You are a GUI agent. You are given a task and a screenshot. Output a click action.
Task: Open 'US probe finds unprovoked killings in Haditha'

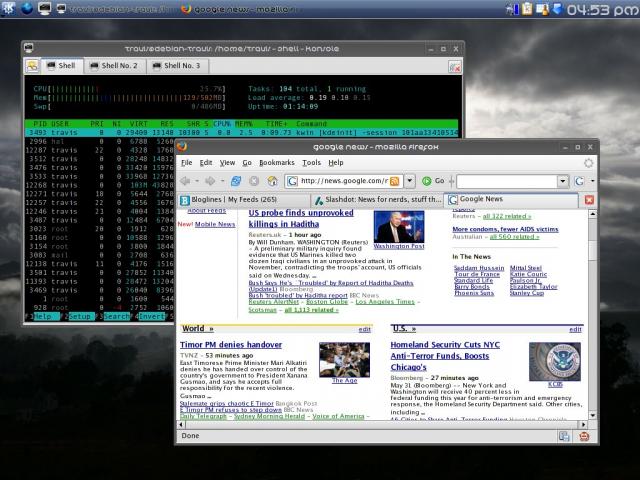(x=301, y=218)
